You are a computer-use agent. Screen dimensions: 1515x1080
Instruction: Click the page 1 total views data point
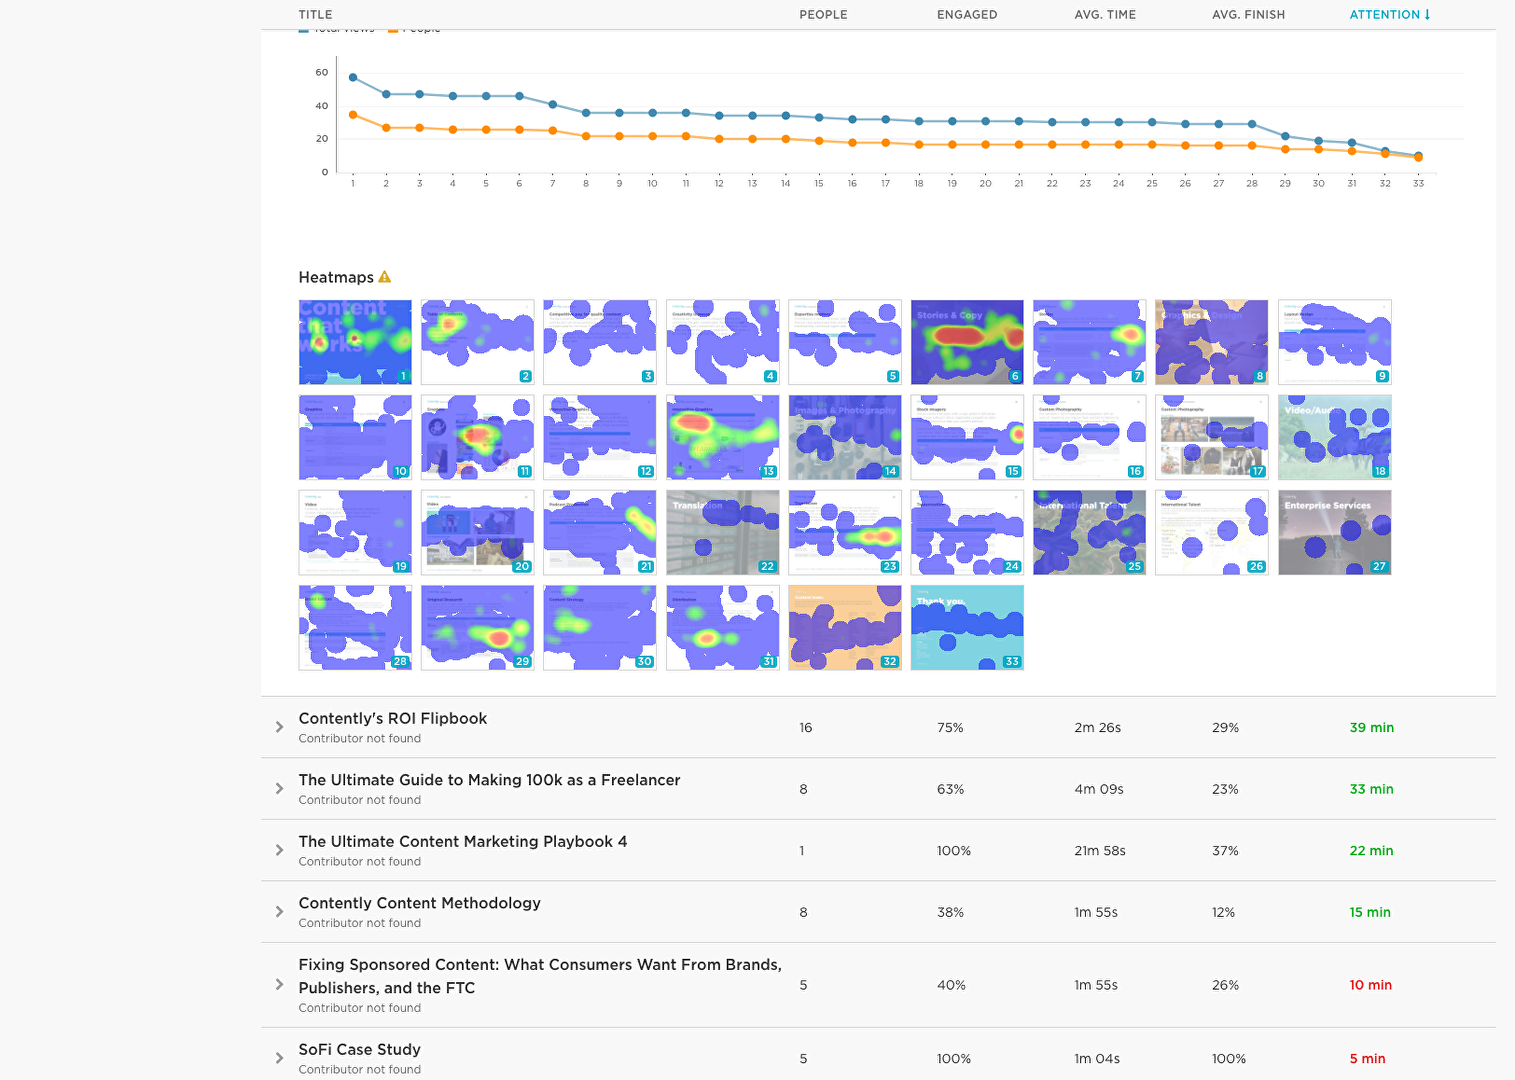pyautogui.click(x=353, y=77)
